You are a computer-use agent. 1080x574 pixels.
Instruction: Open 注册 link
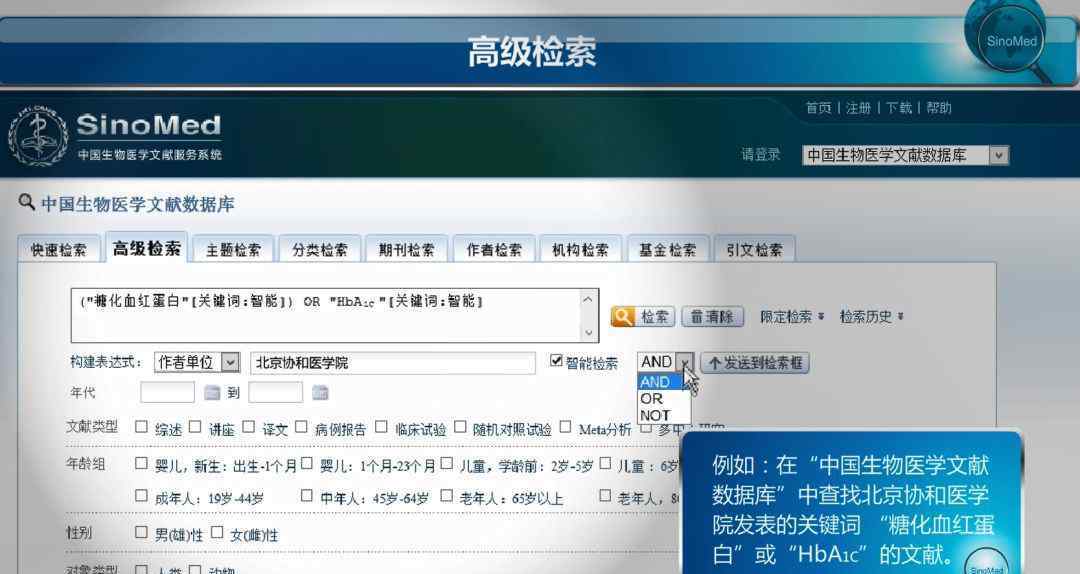[858, 107]
